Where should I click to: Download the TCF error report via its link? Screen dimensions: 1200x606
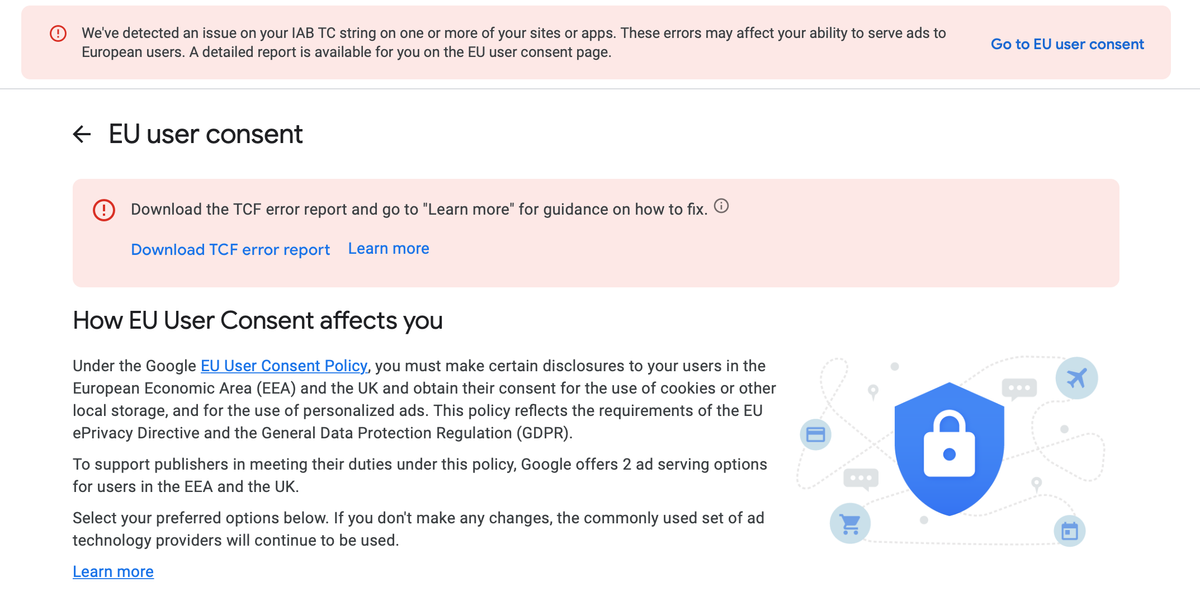[230, 249]
